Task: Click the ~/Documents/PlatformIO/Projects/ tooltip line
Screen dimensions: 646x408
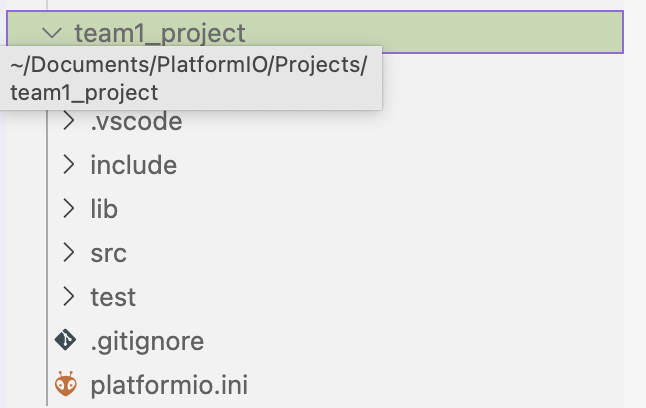Action: coord(189,65)
